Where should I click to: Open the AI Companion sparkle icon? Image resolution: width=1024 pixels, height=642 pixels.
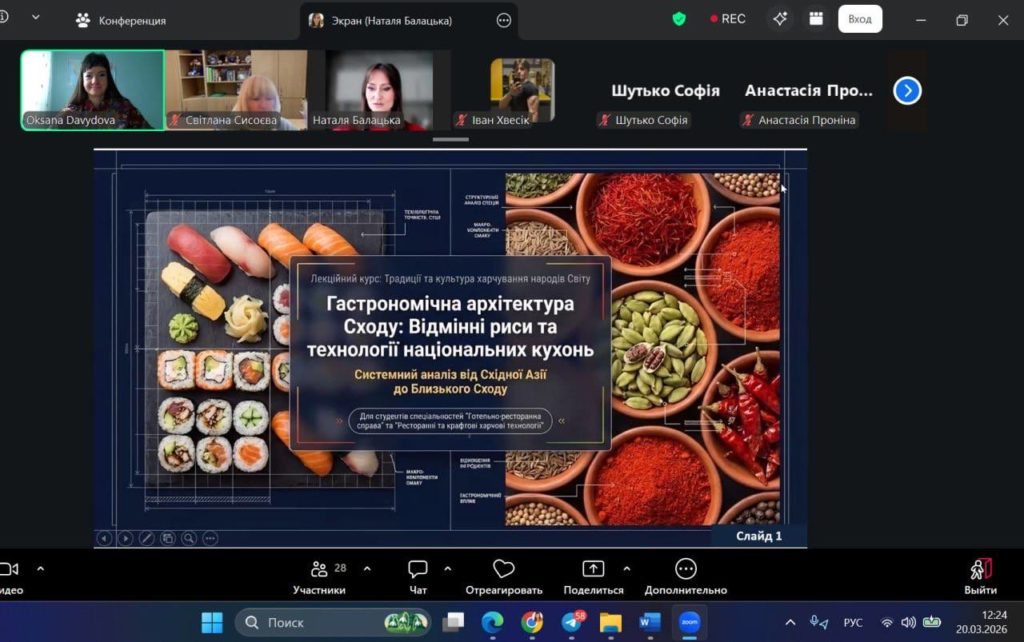point(780,19)
